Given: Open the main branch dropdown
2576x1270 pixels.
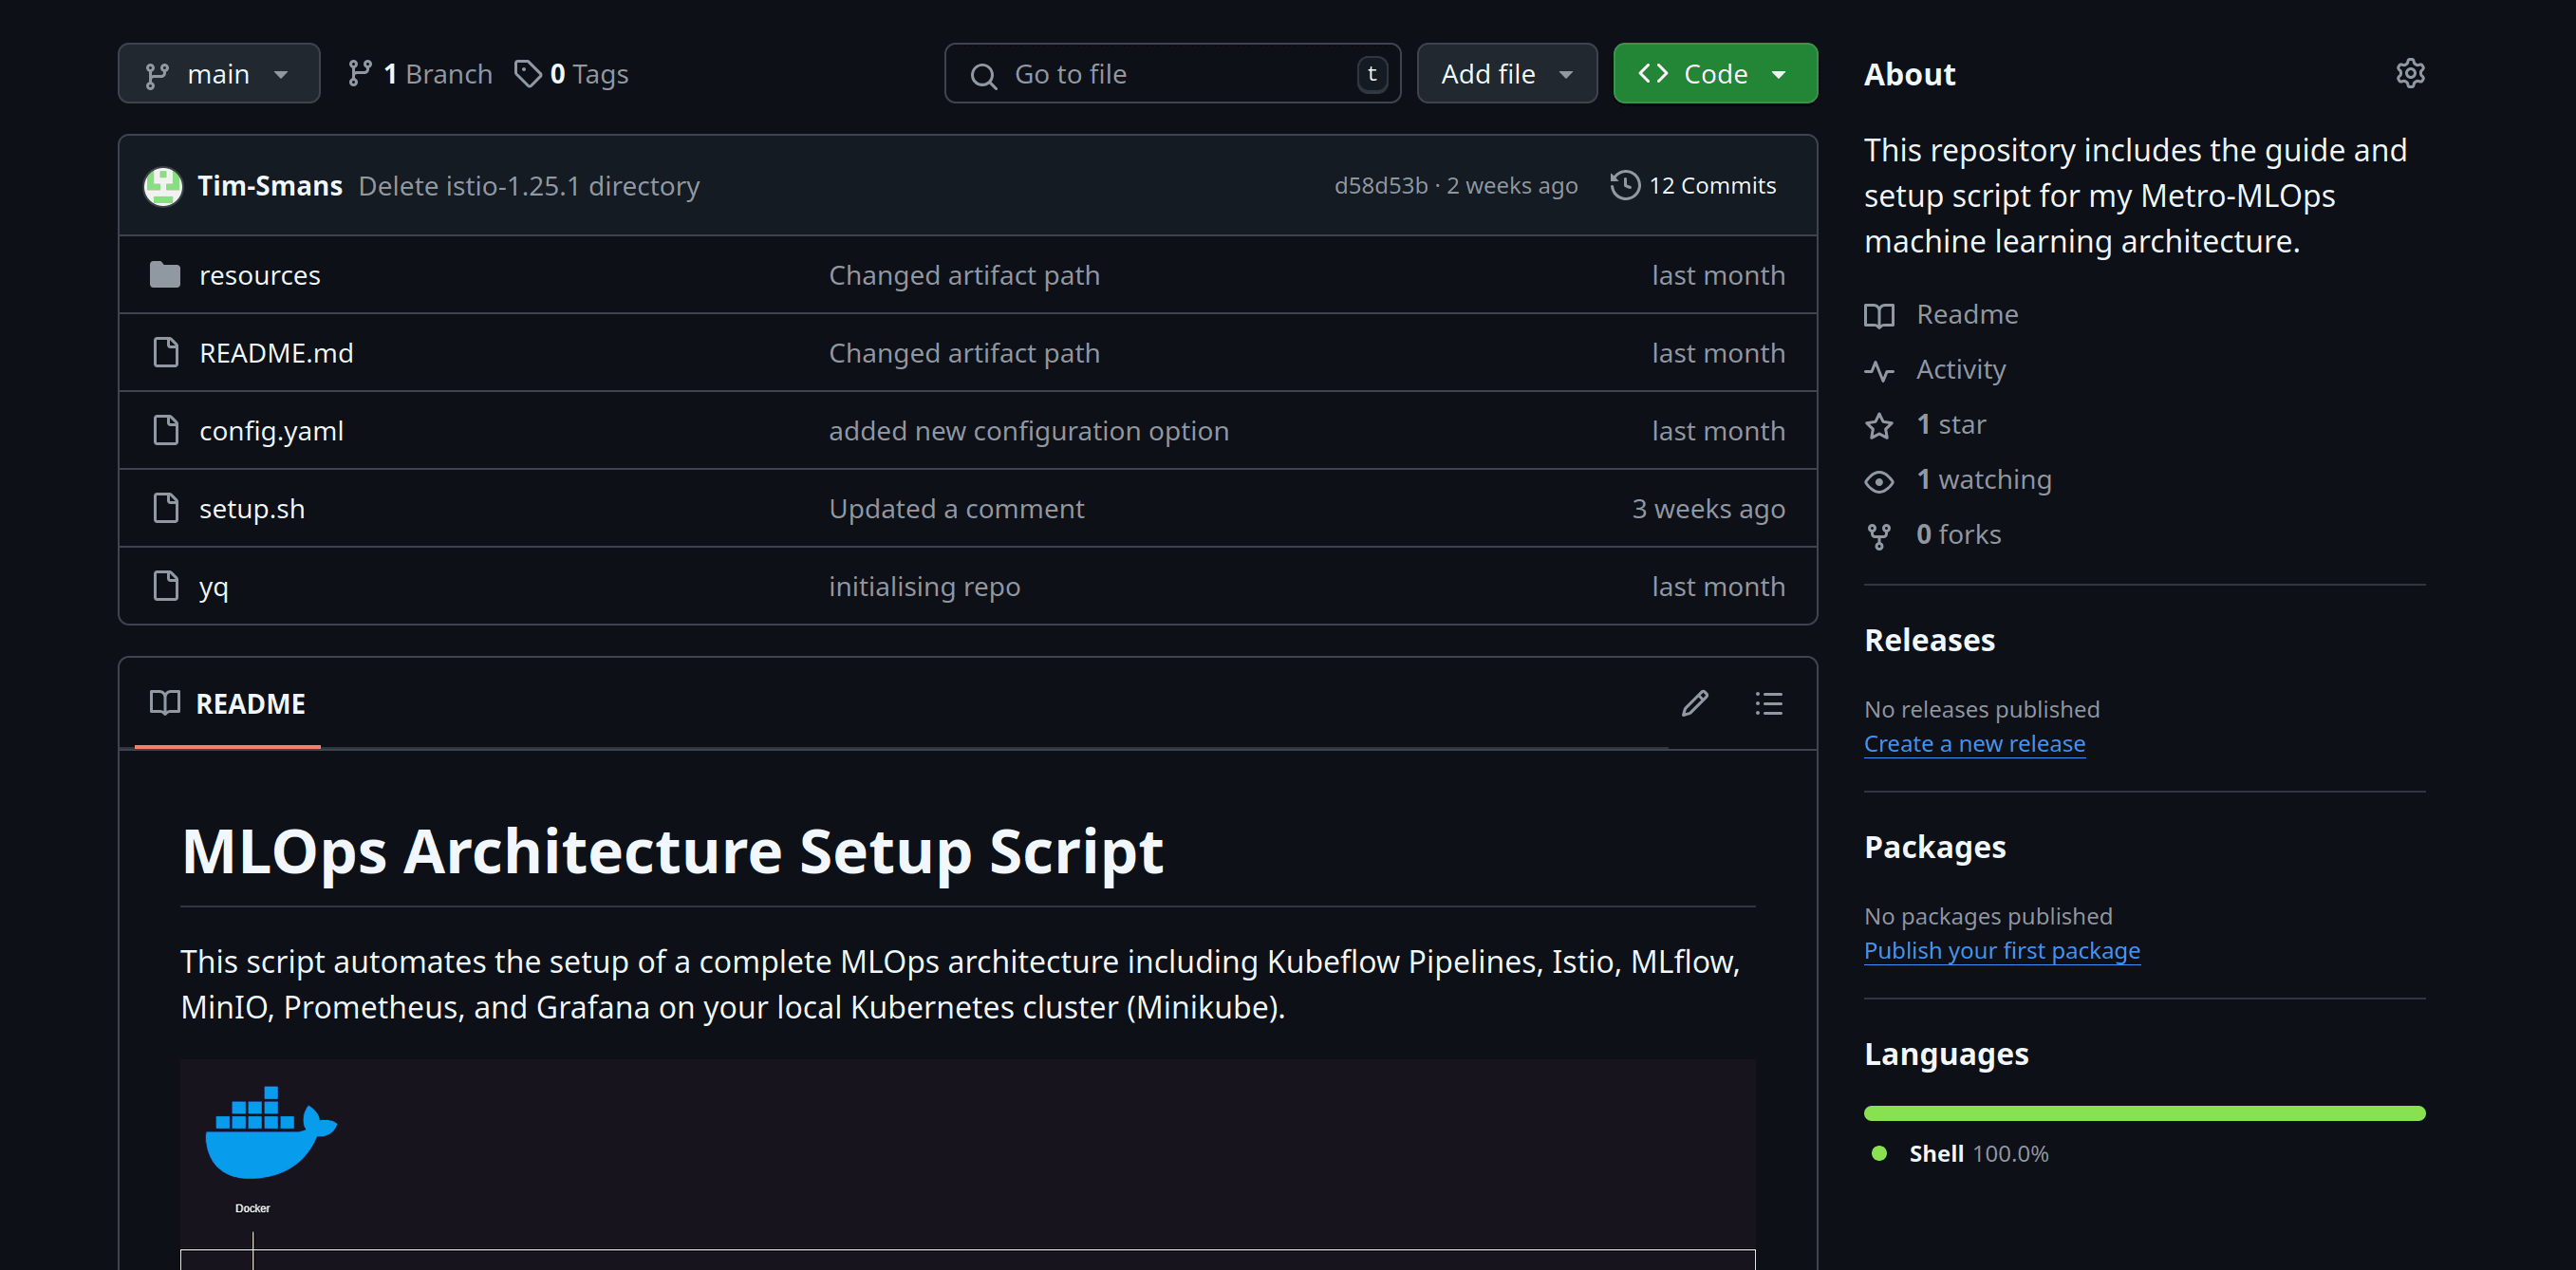Looking at the screenshot, I should pyautogui.click(x=219, y=74).
